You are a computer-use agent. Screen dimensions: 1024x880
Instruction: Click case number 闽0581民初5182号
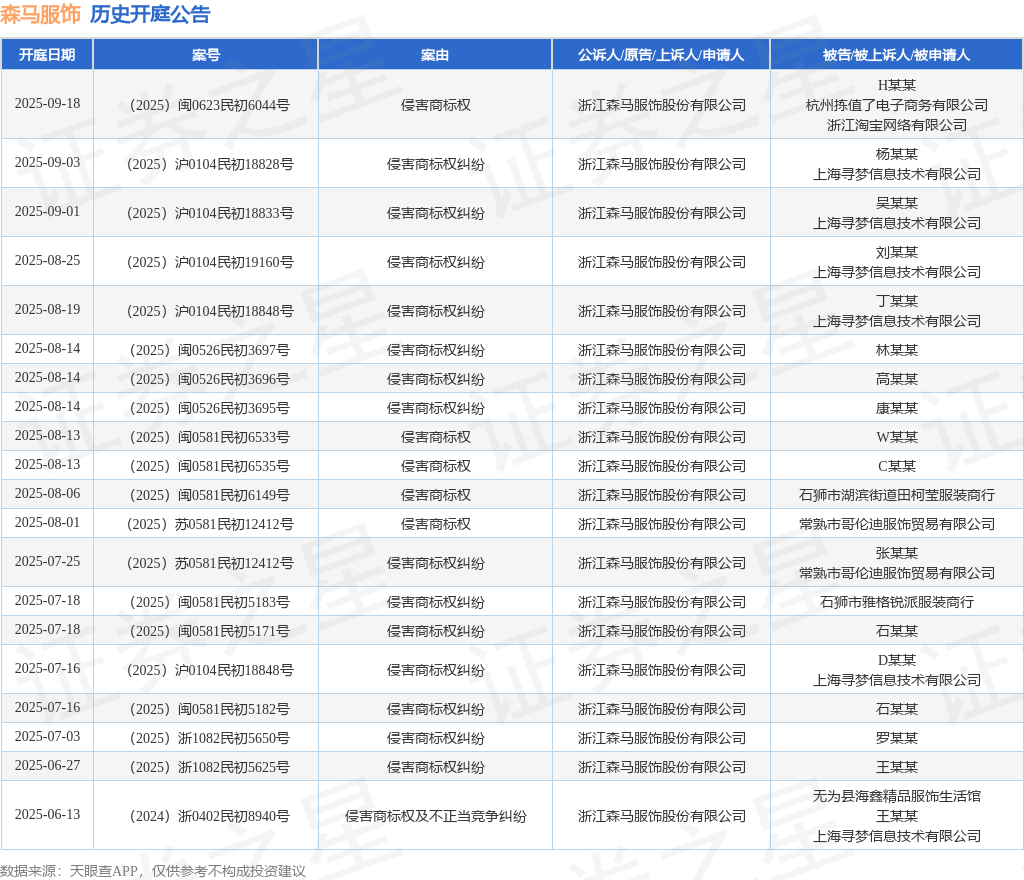210,709
